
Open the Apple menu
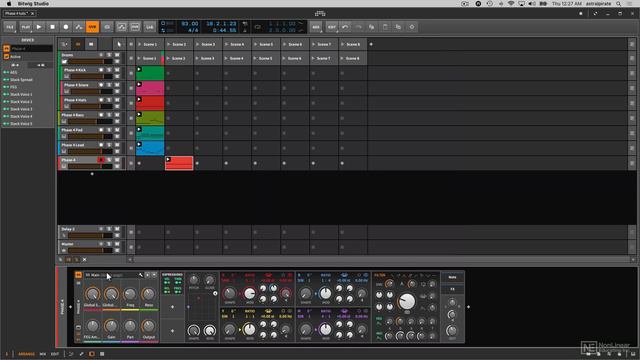coord(9,3)
